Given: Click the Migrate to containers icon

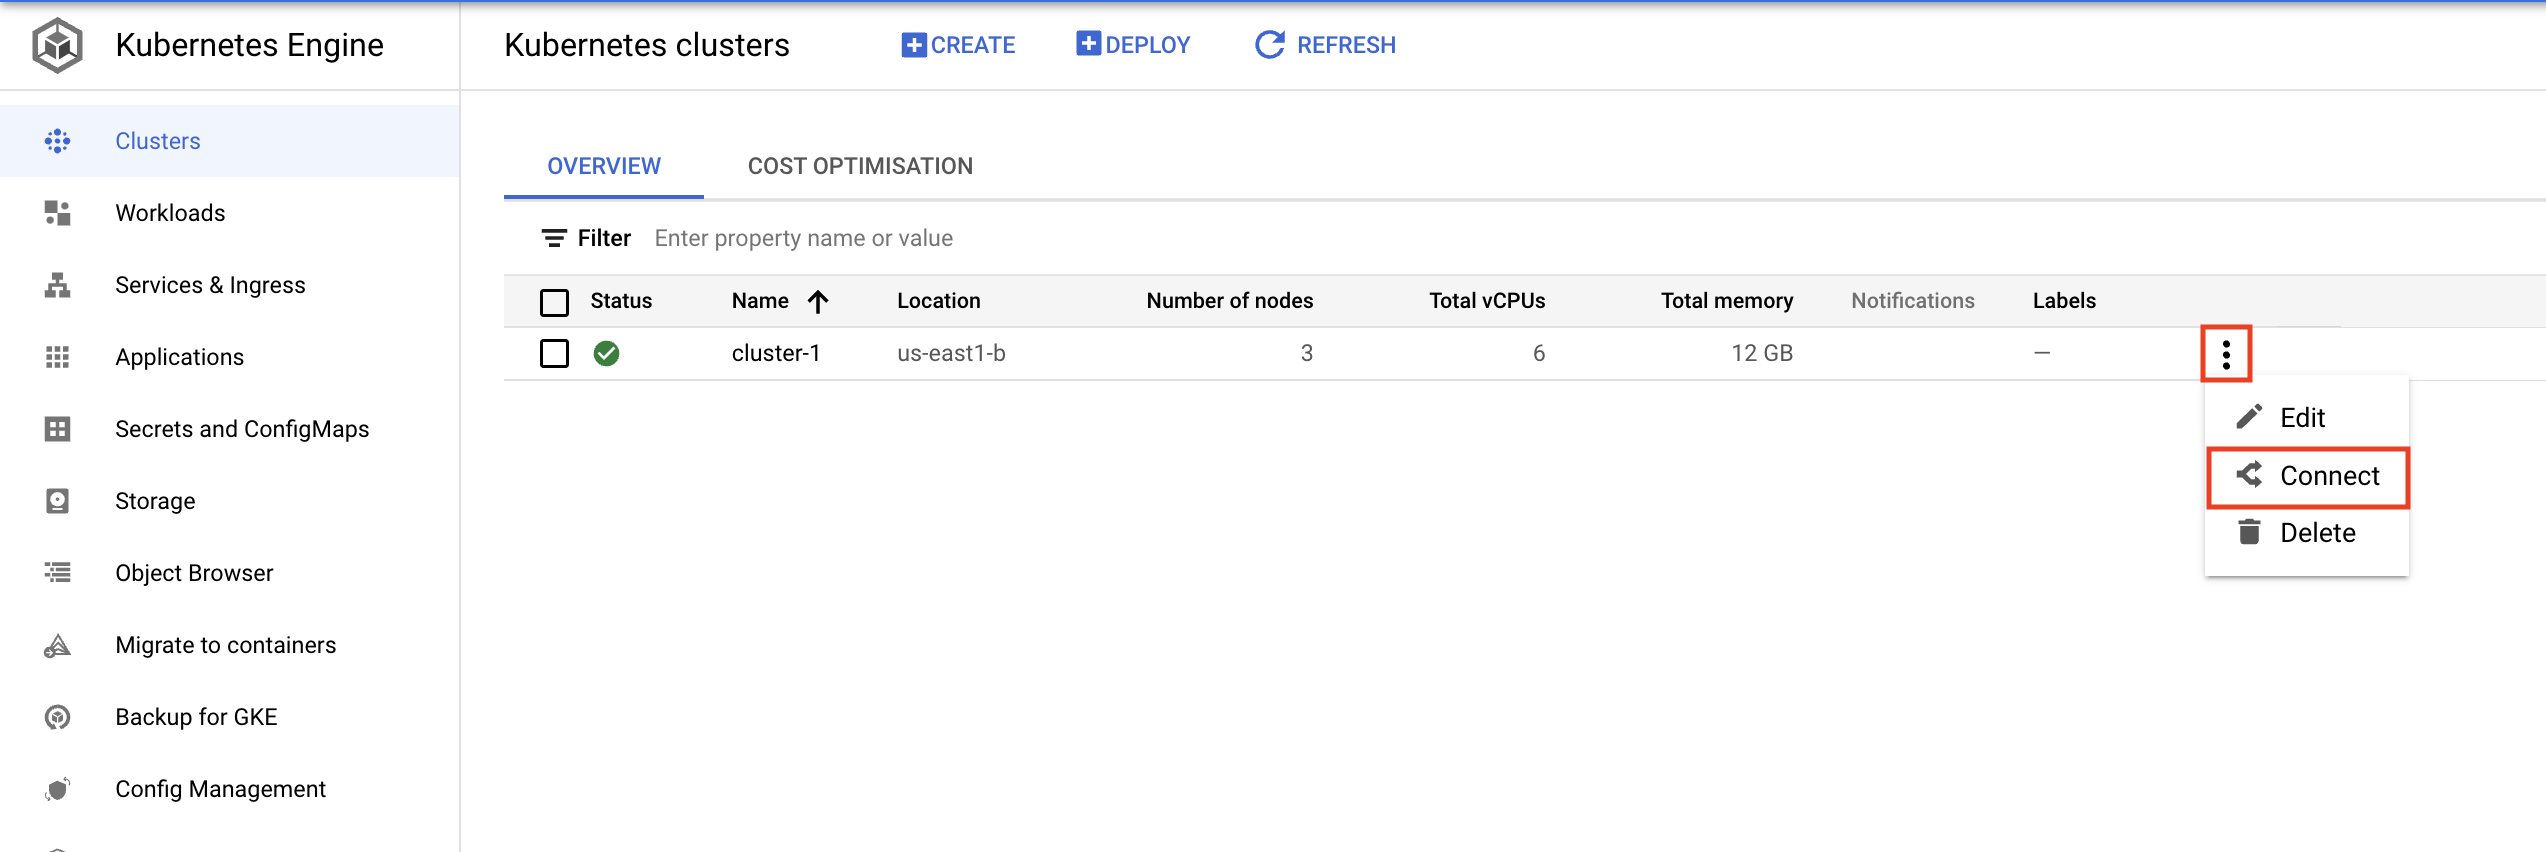Looking at the screenshot, I should pyautogui.click(x=57, y=645).
